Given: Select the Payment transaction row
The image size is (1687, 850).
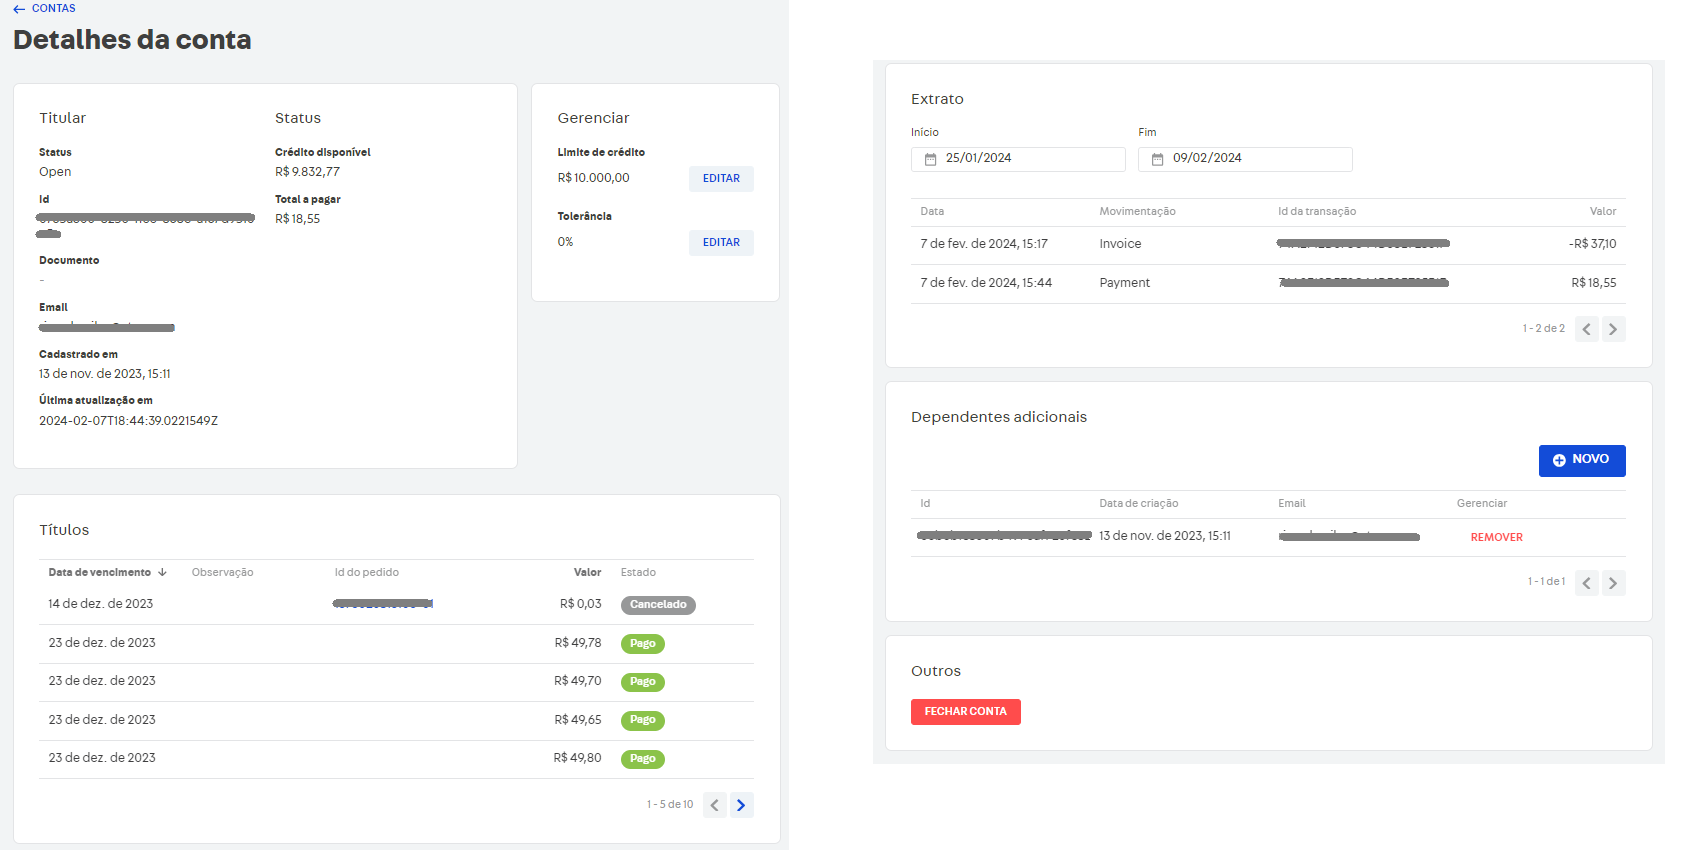Looking at the screenshot, I should coord(1267,284).
